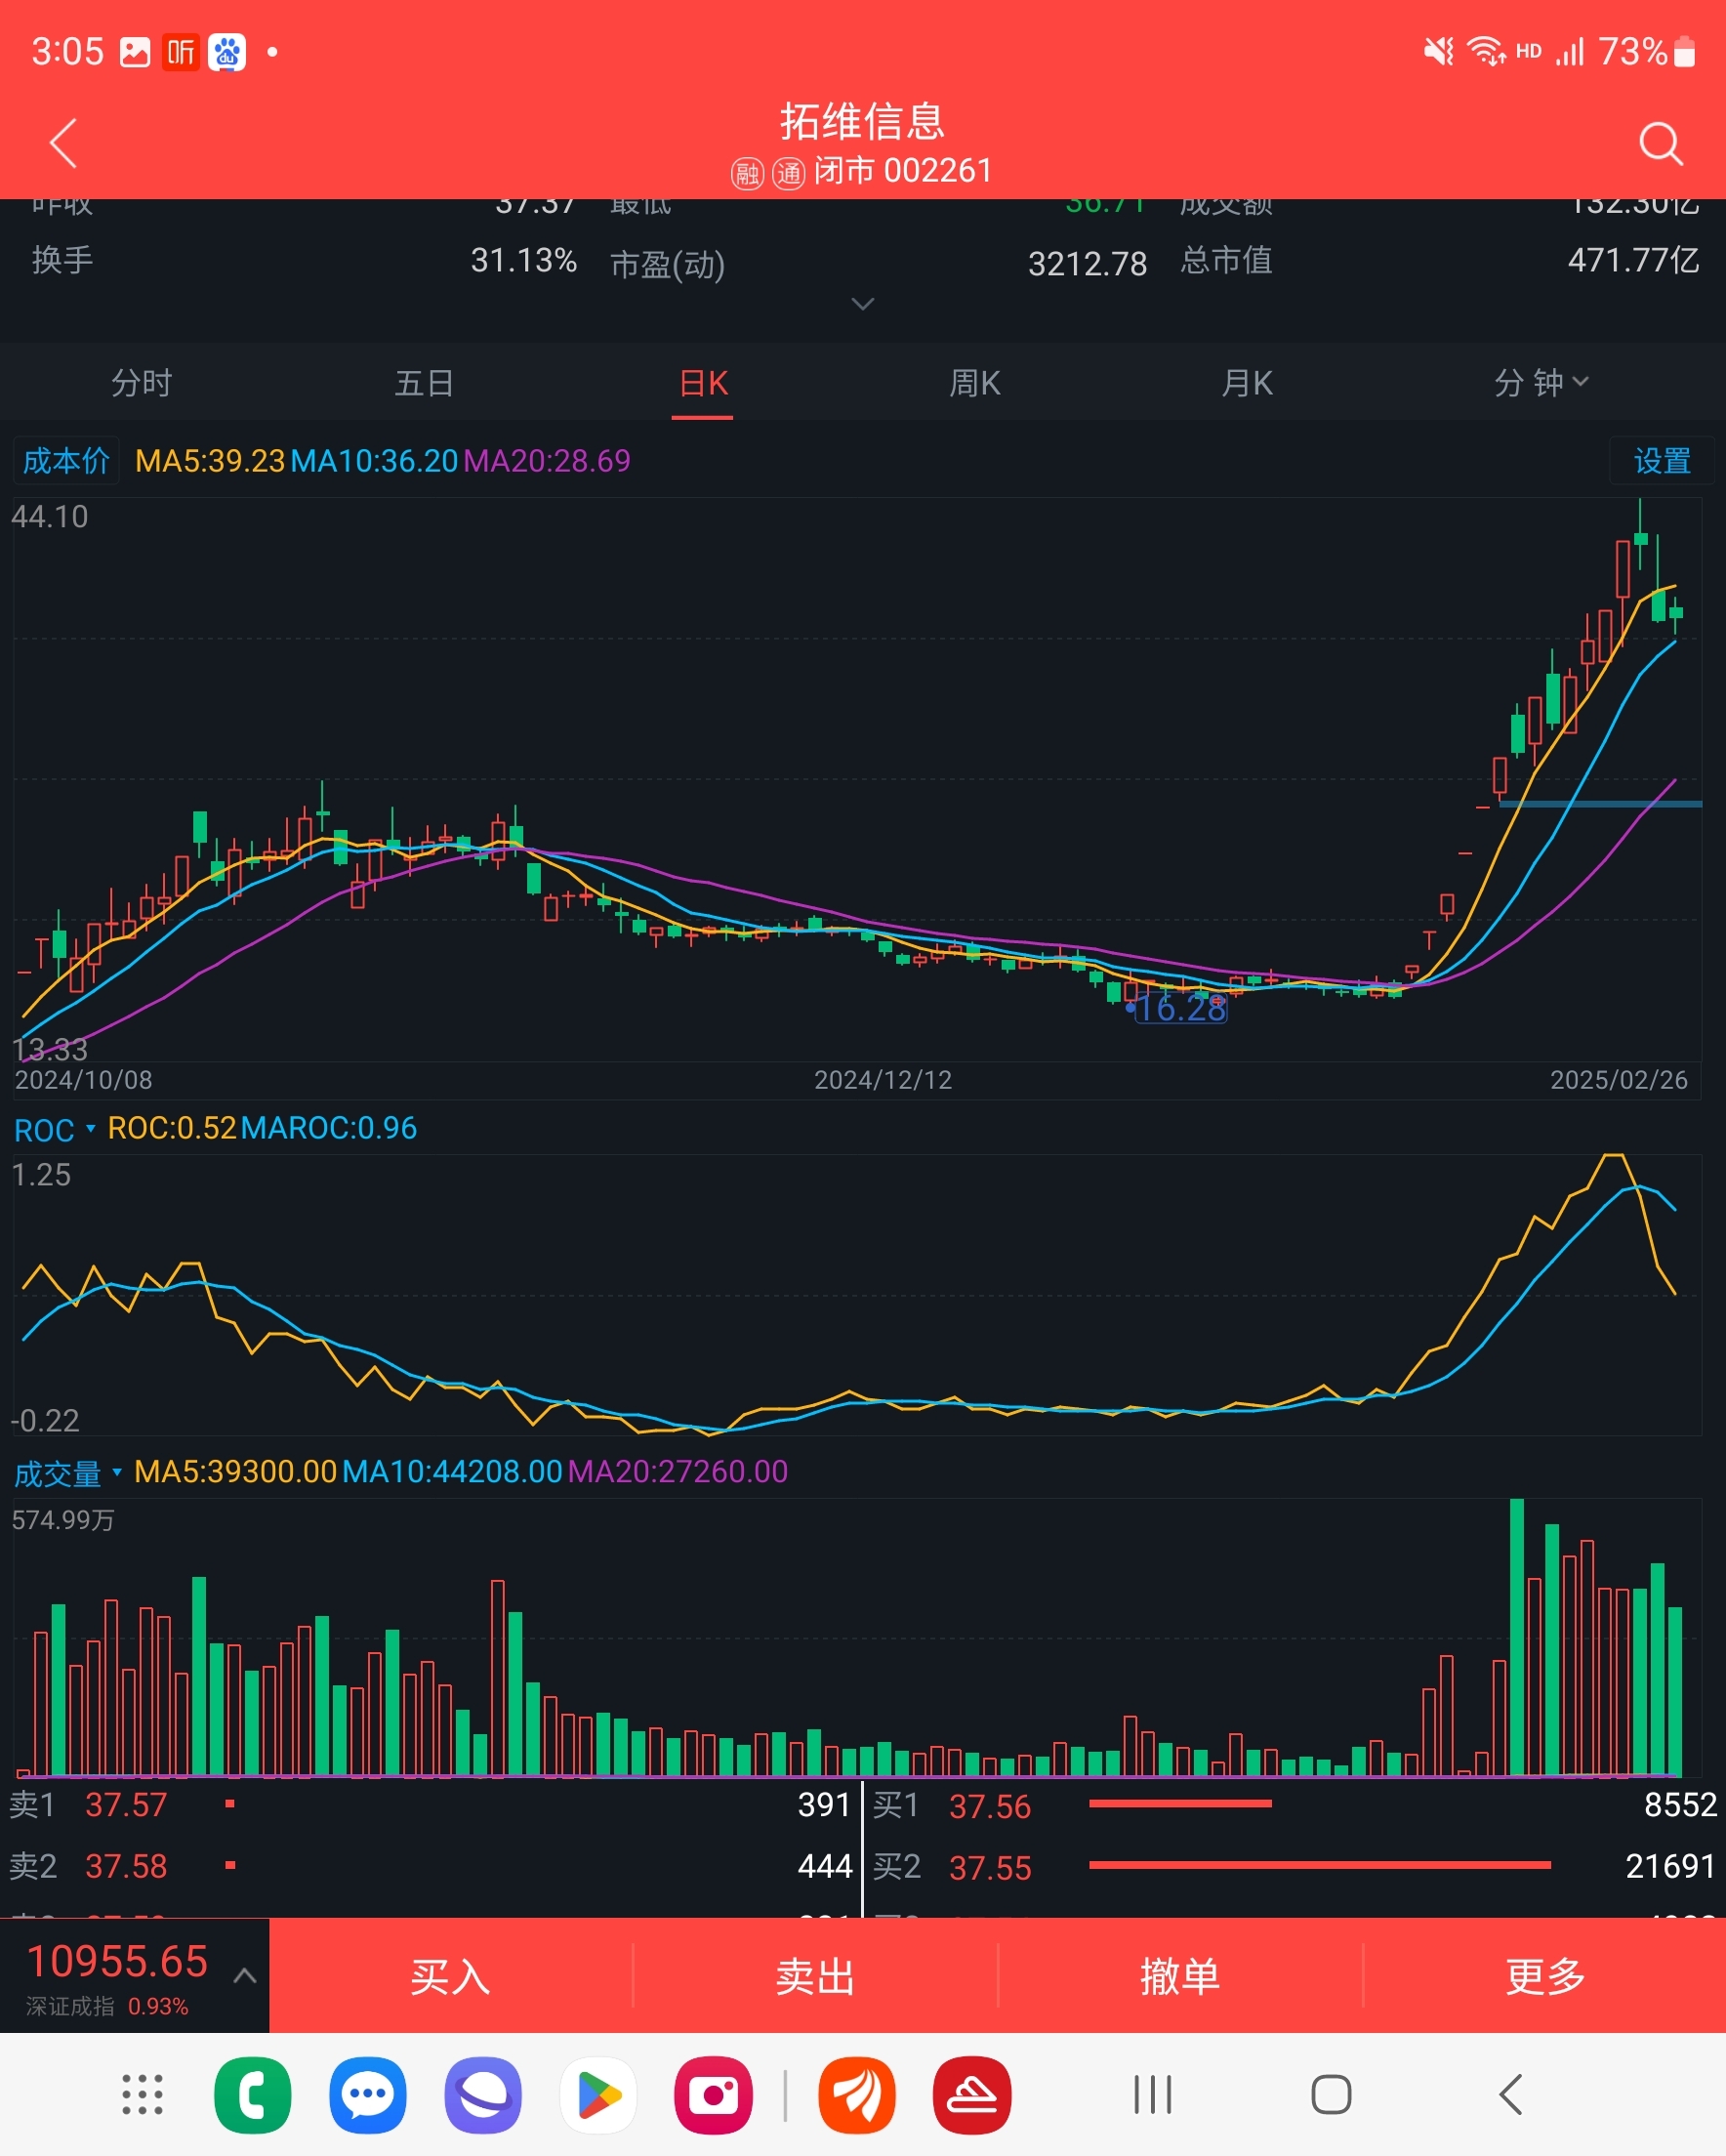The height and width of the screenshot is (2156, 1726).
Task: Select the 买2 37.55 bid row
Action: 1295,1867
